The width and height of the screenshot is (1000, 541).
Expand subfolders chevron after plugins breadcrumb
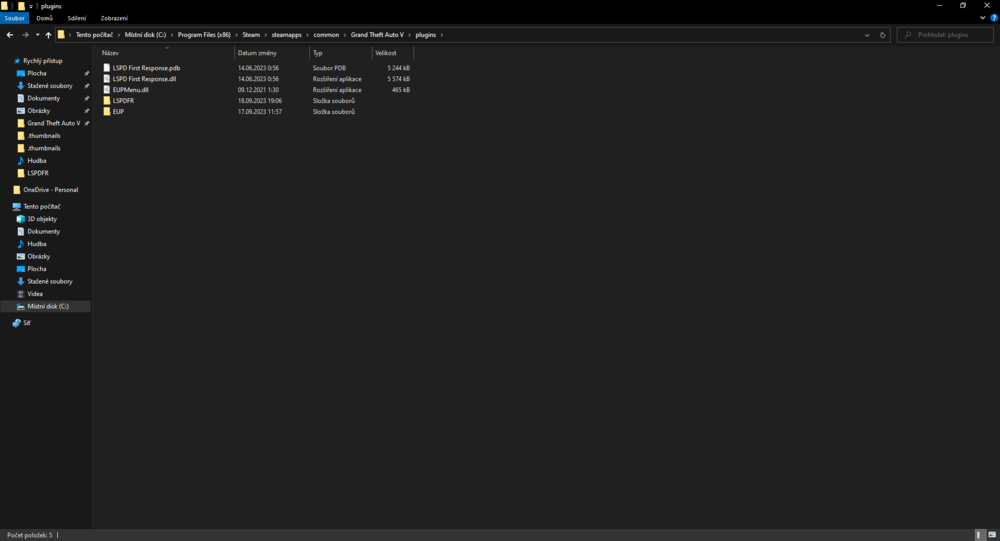pyautogui.click(x=441, y=35)
